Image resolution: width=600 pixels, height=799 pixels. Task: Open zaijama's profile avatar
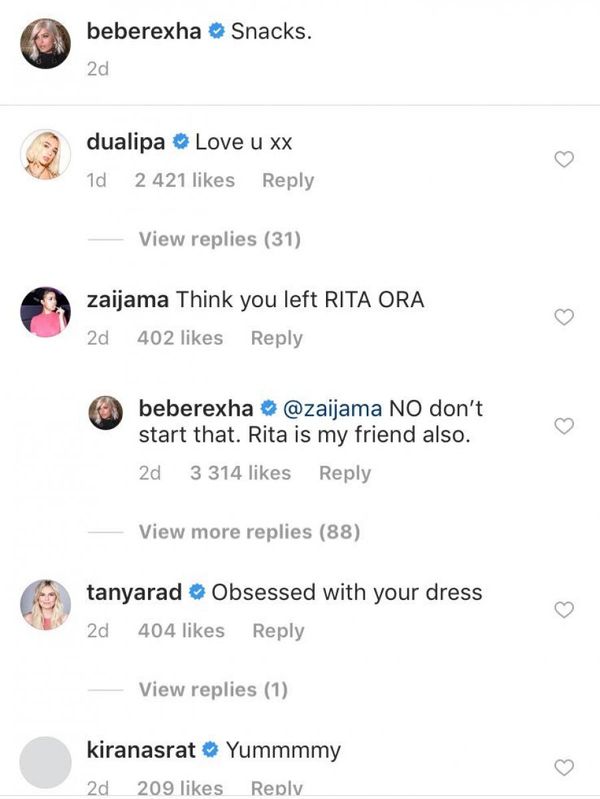(45, 312)
